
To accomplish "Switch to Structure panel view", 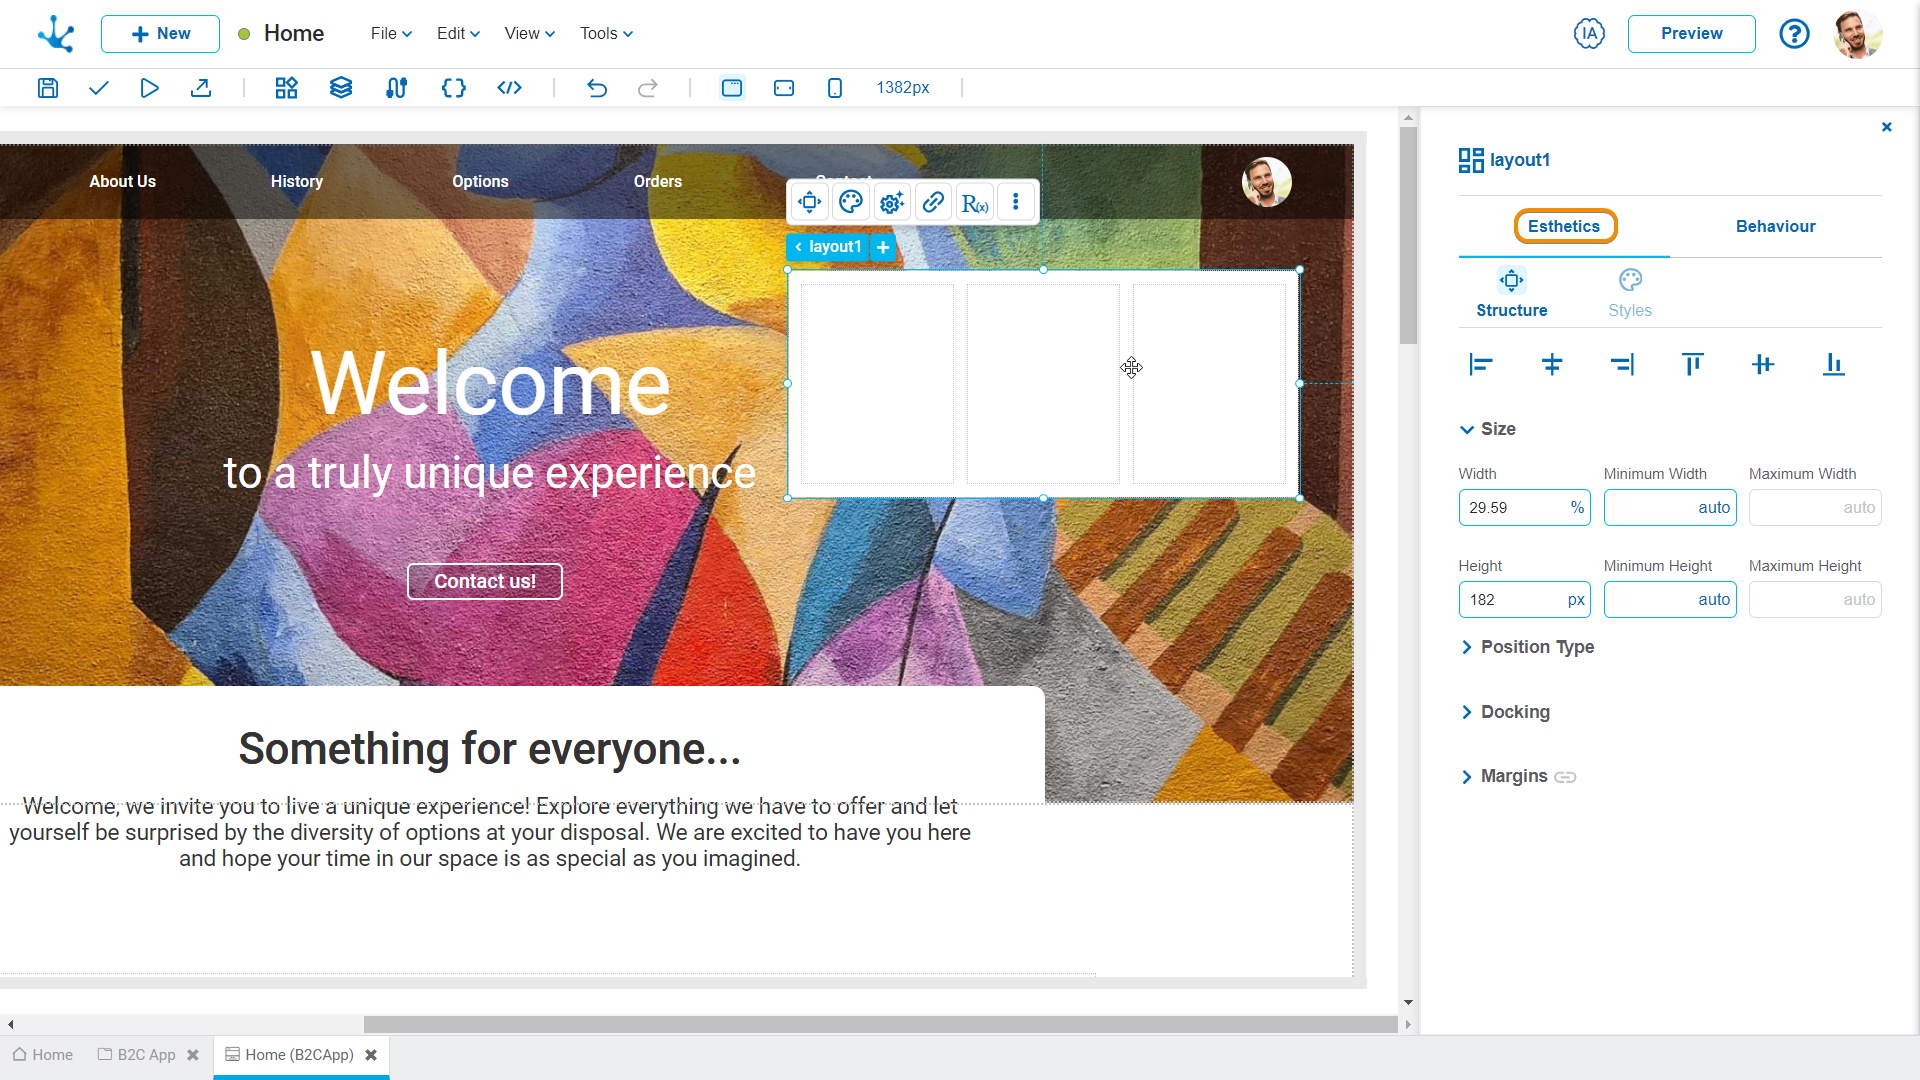I will tap(1511, 293).
